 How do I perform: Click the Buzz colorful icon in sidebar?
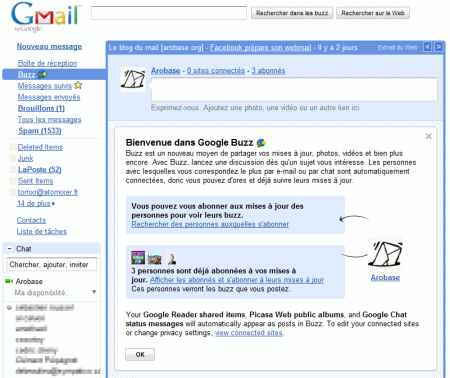42,74
